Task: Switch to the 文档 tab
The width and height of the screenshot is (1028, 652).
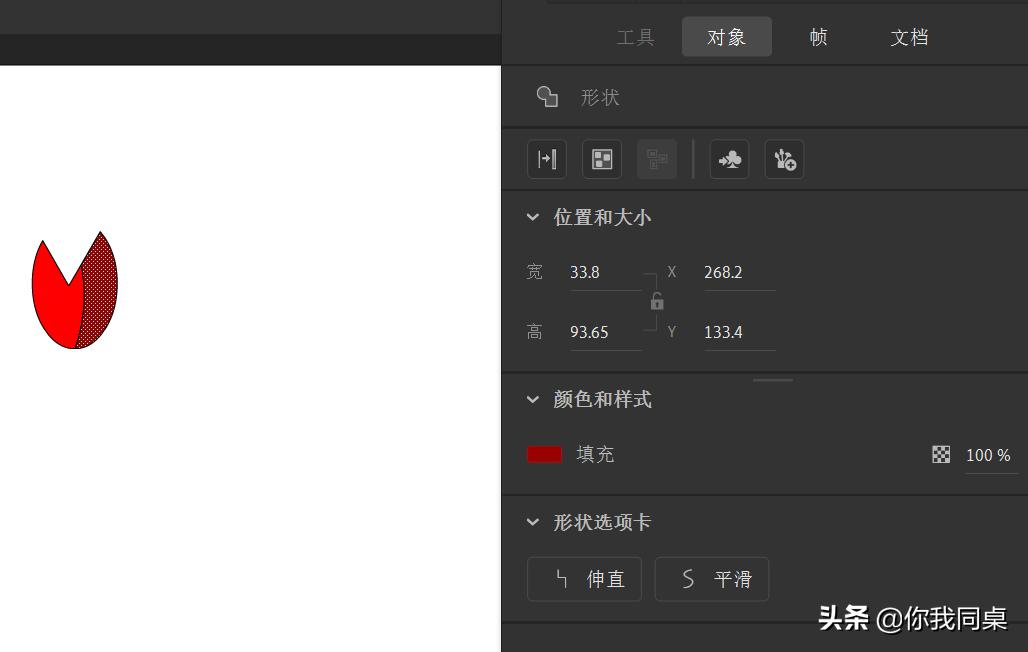Action: tap(909, 37)
